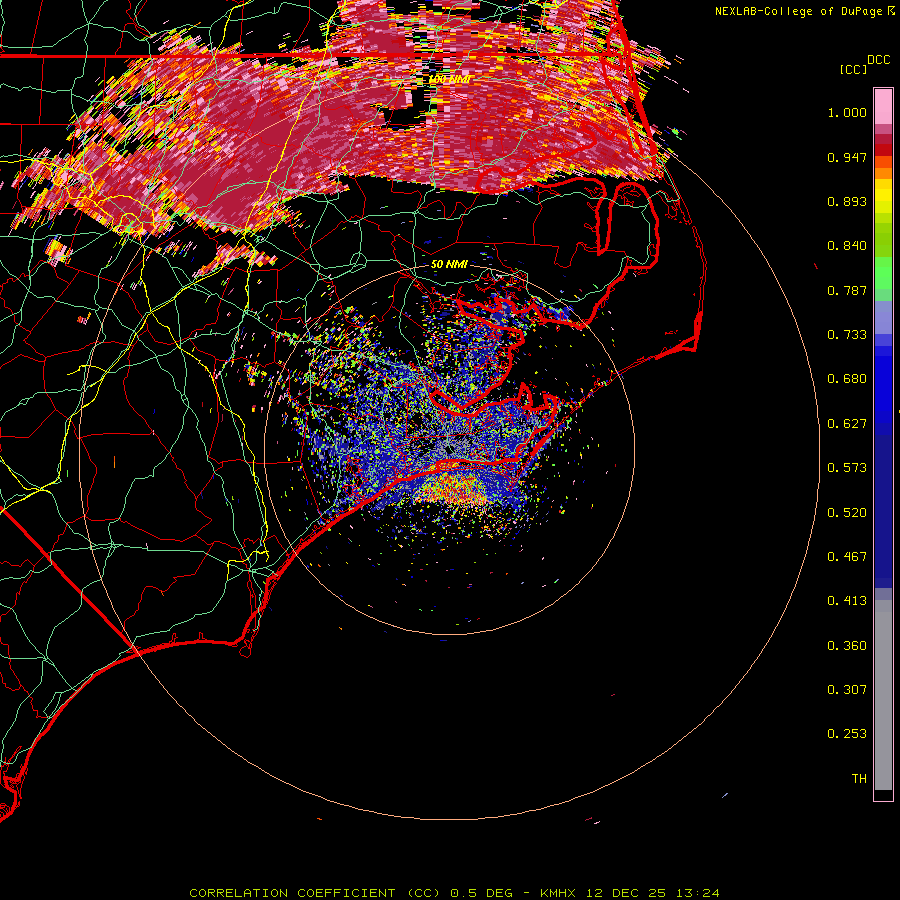Click the 0.840 scale value
The width and height of the screenshot is (900, 900).
pos(847,246)
